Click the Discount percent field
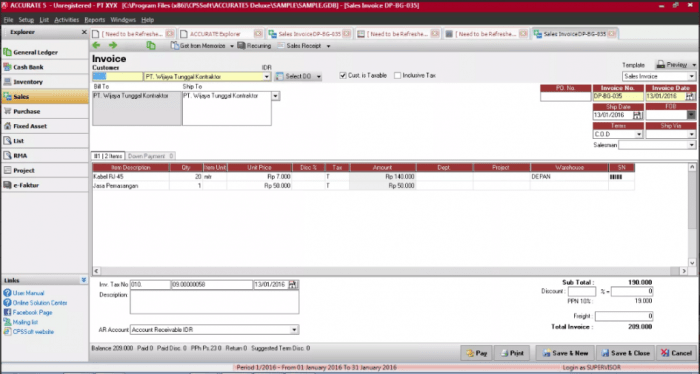Image resolution: width=700 pixels, height=374 pixels. 582,291
